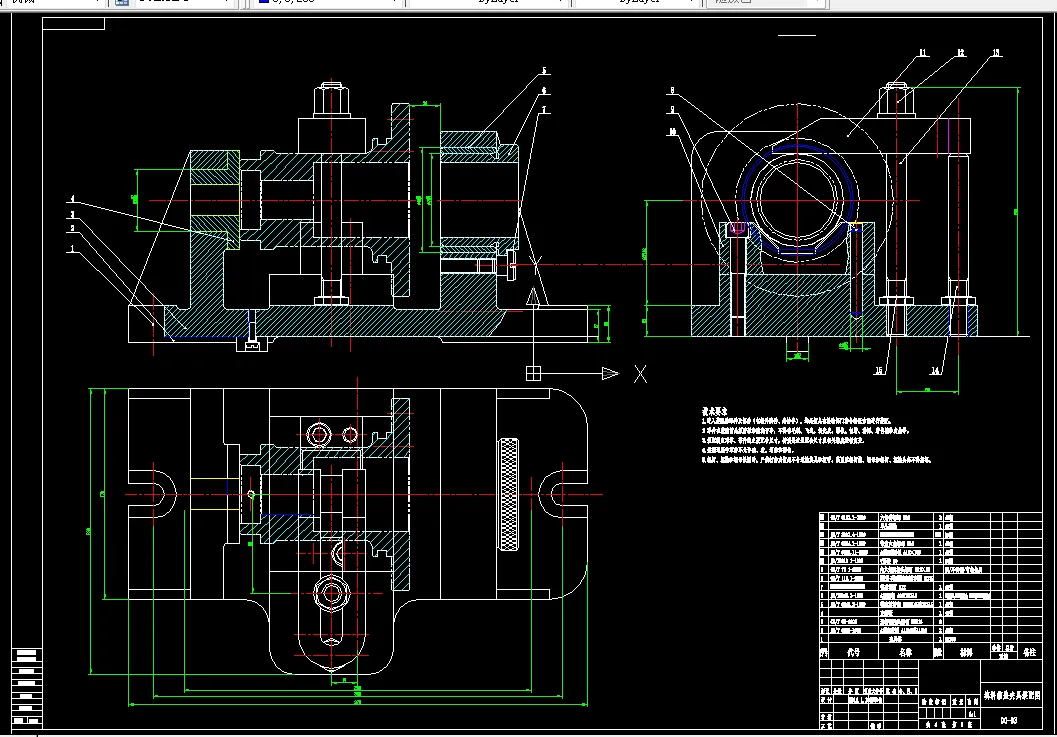This screenshot has height=737, width=1057.
Task: Click the 备注 column header in parts list
Action: (1029, 653)
